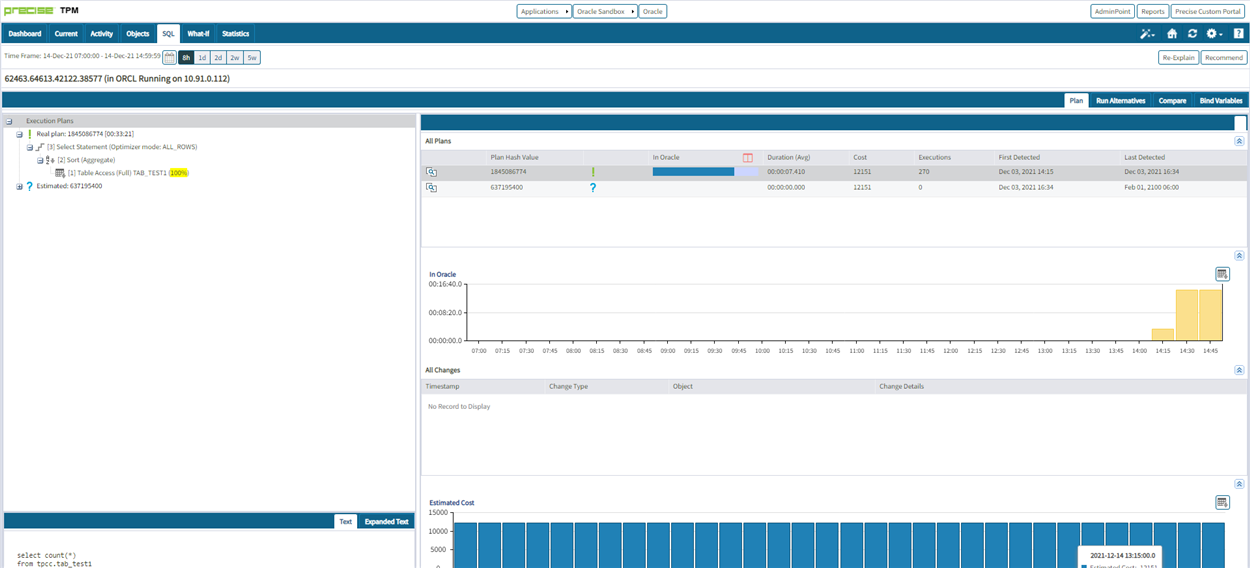
Task: Select the Text tab of SQL panel
Action: point(345,521)
